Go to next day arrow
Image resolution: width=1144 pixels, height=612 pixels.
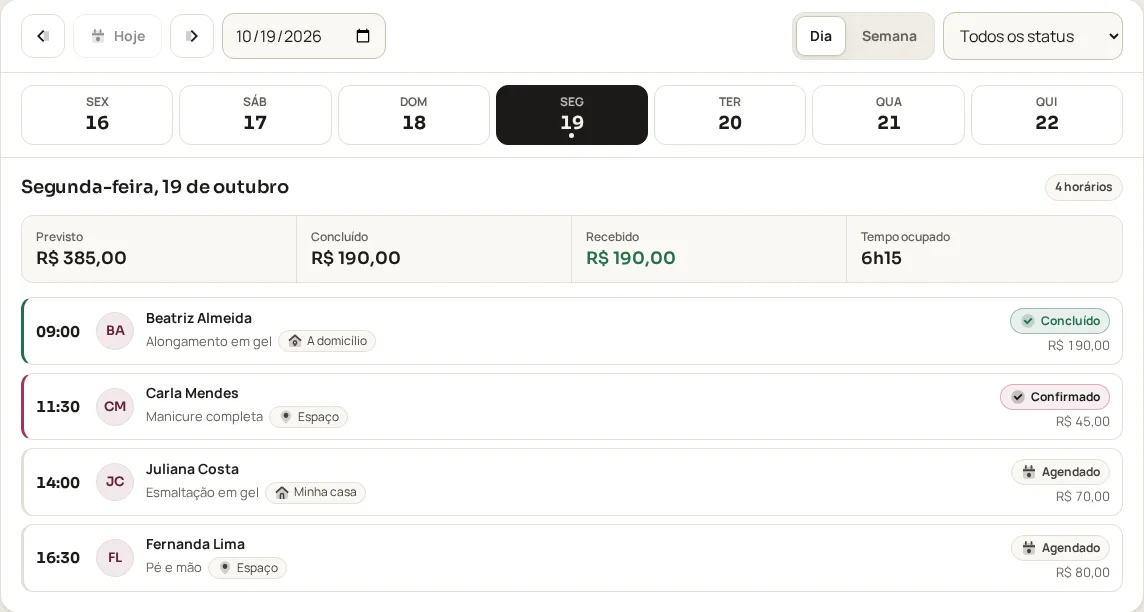tap(192, 36)
